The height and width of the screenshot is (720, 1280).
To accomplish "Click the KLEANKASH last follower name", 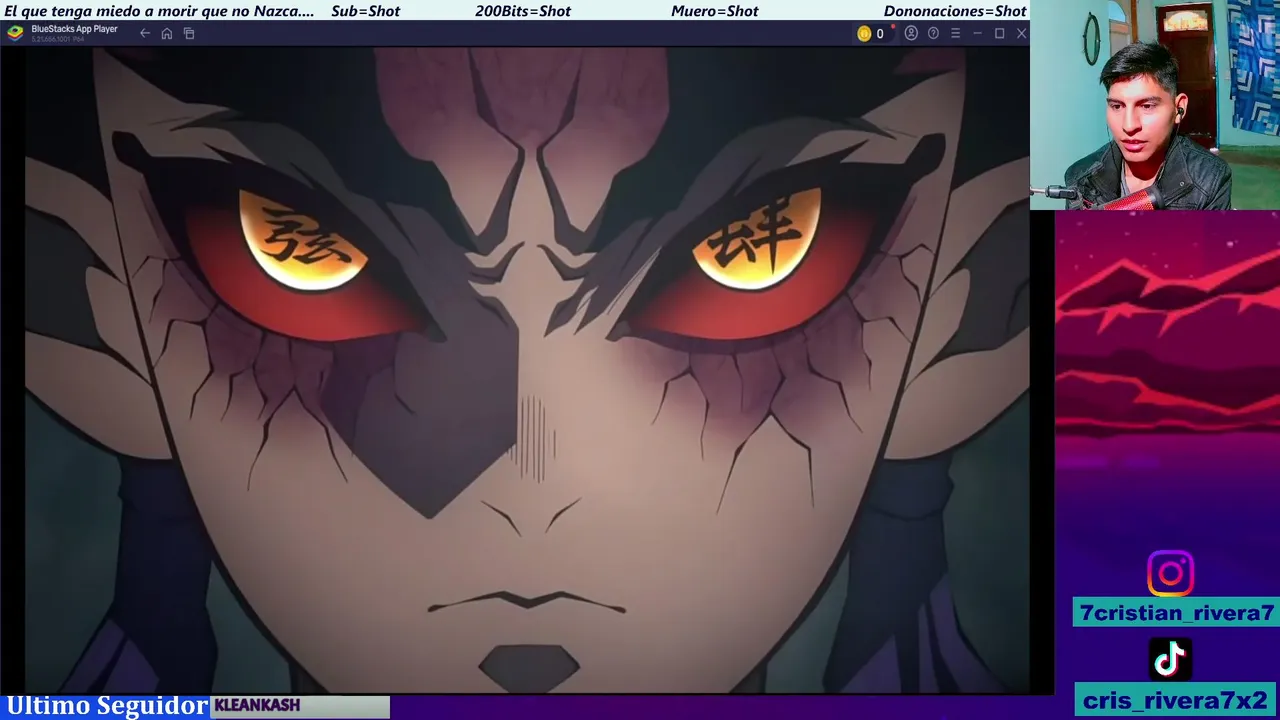I will (257, 705).
